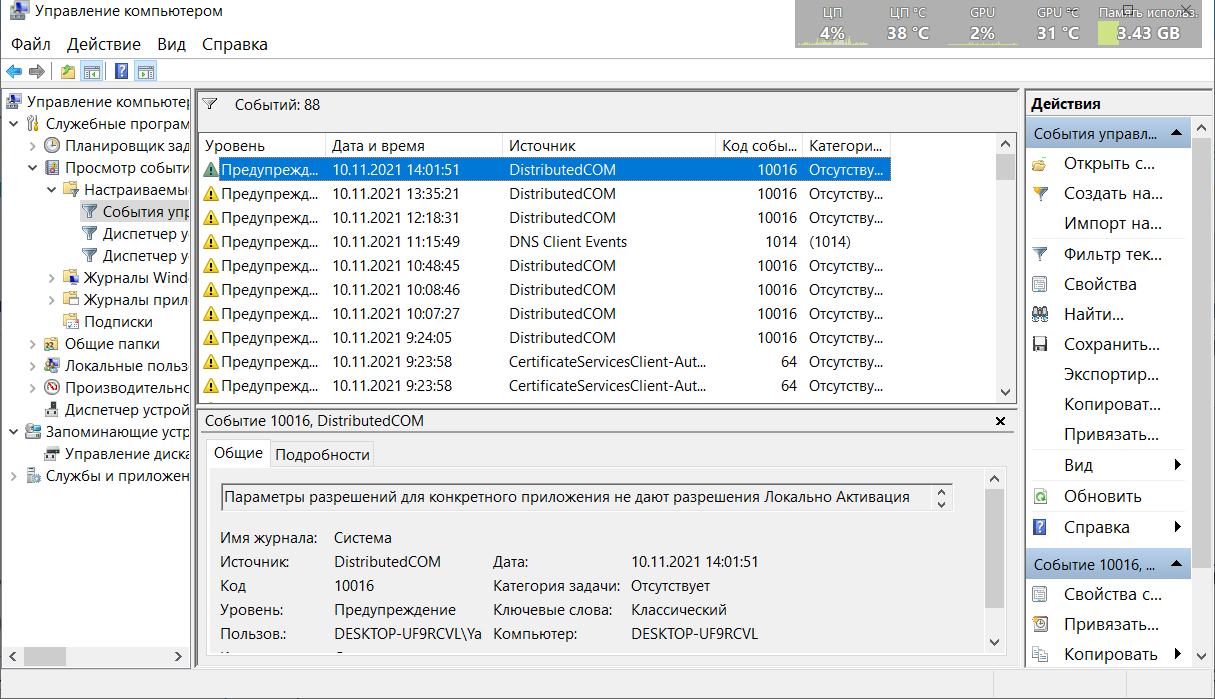Expand the Службы и приложен... tree node
The height and width of the screenshot is (699, 1215).
point(13,476)
